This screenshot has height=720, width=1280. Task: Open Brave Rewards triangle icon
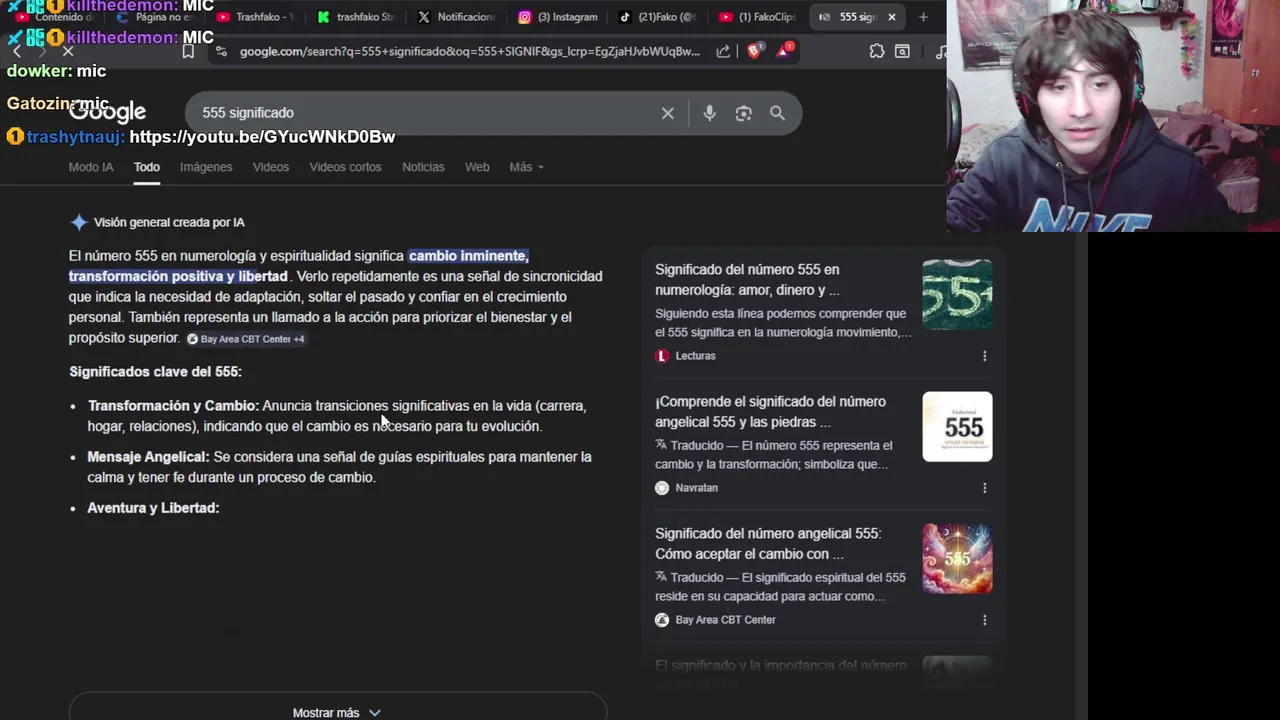785,50
